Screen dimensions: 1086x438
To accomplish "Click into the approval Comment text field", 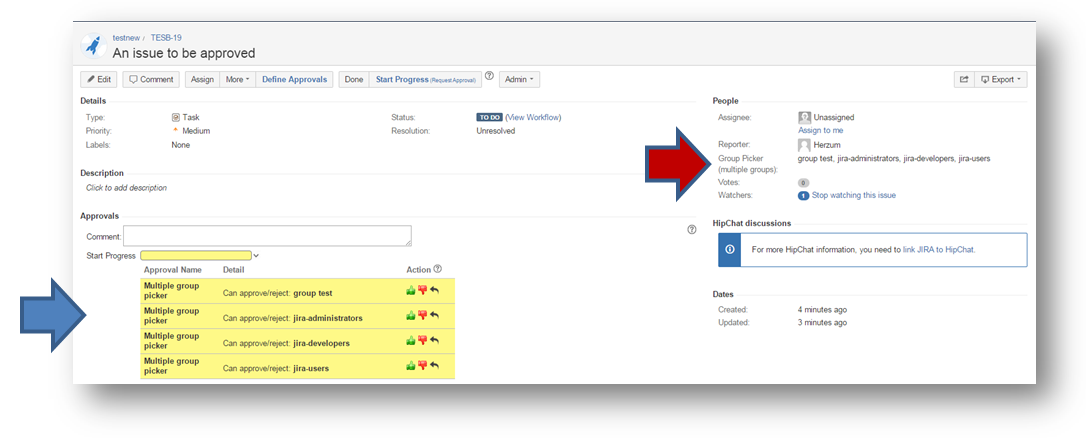I will coord(267,235).
